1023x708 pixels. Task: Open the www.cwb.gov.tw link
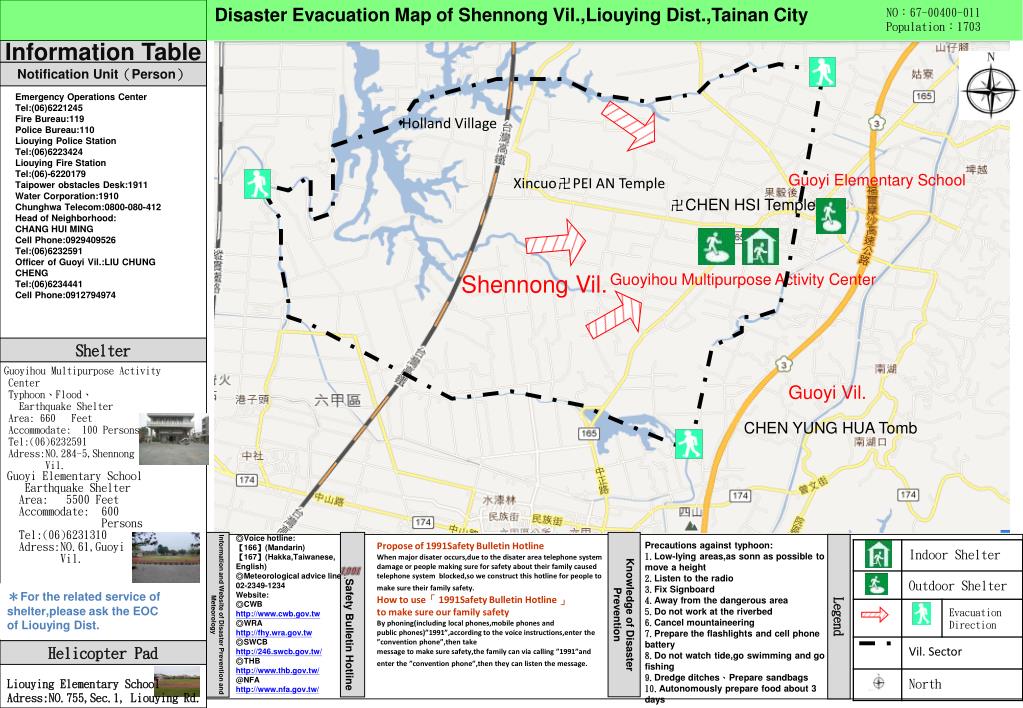click(278, 614)
